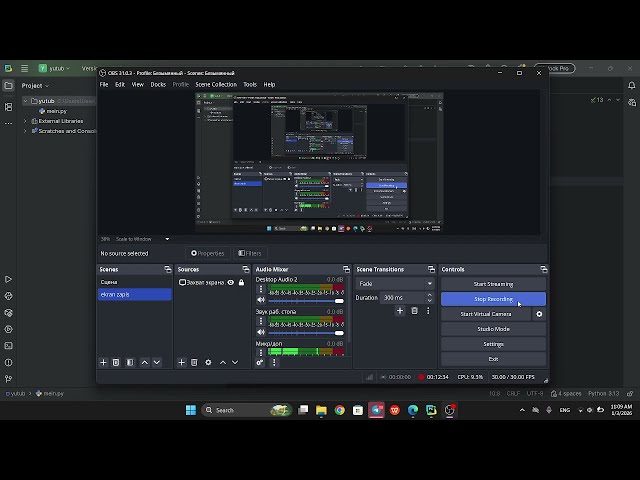Toggle visibility eye of Захват экрана source

point(231,282)
